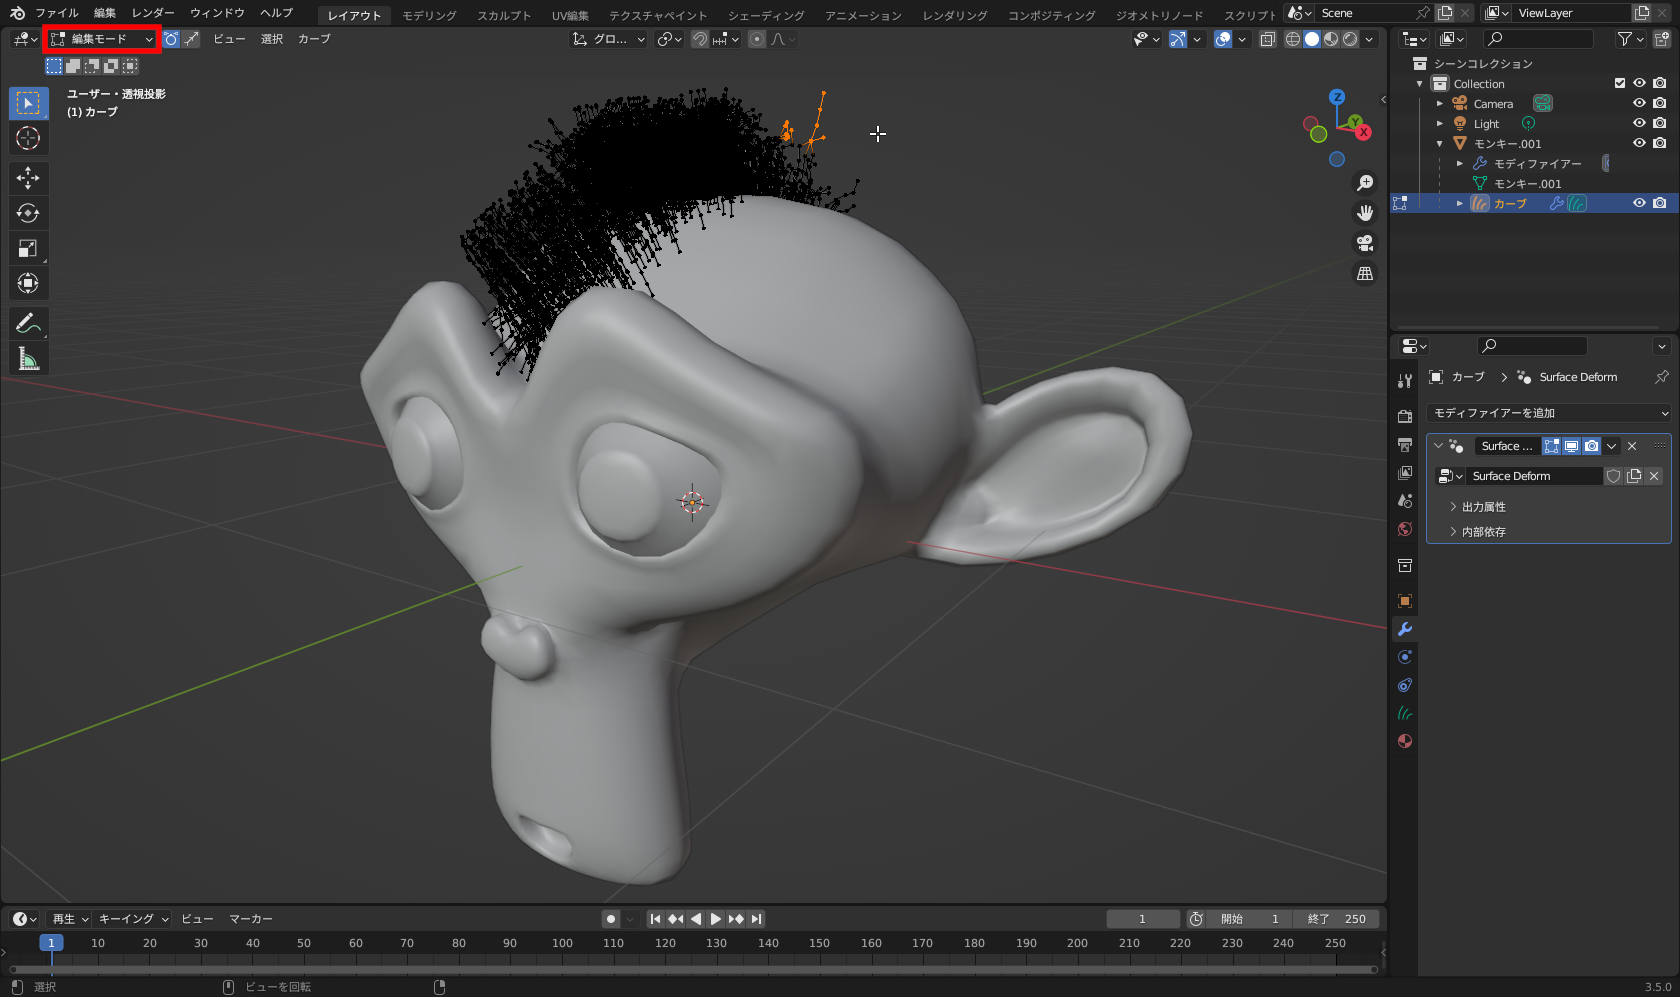Remove the Surface Deform modifier
Screen dimensions: 1680x997
[x=1631, y=446]
